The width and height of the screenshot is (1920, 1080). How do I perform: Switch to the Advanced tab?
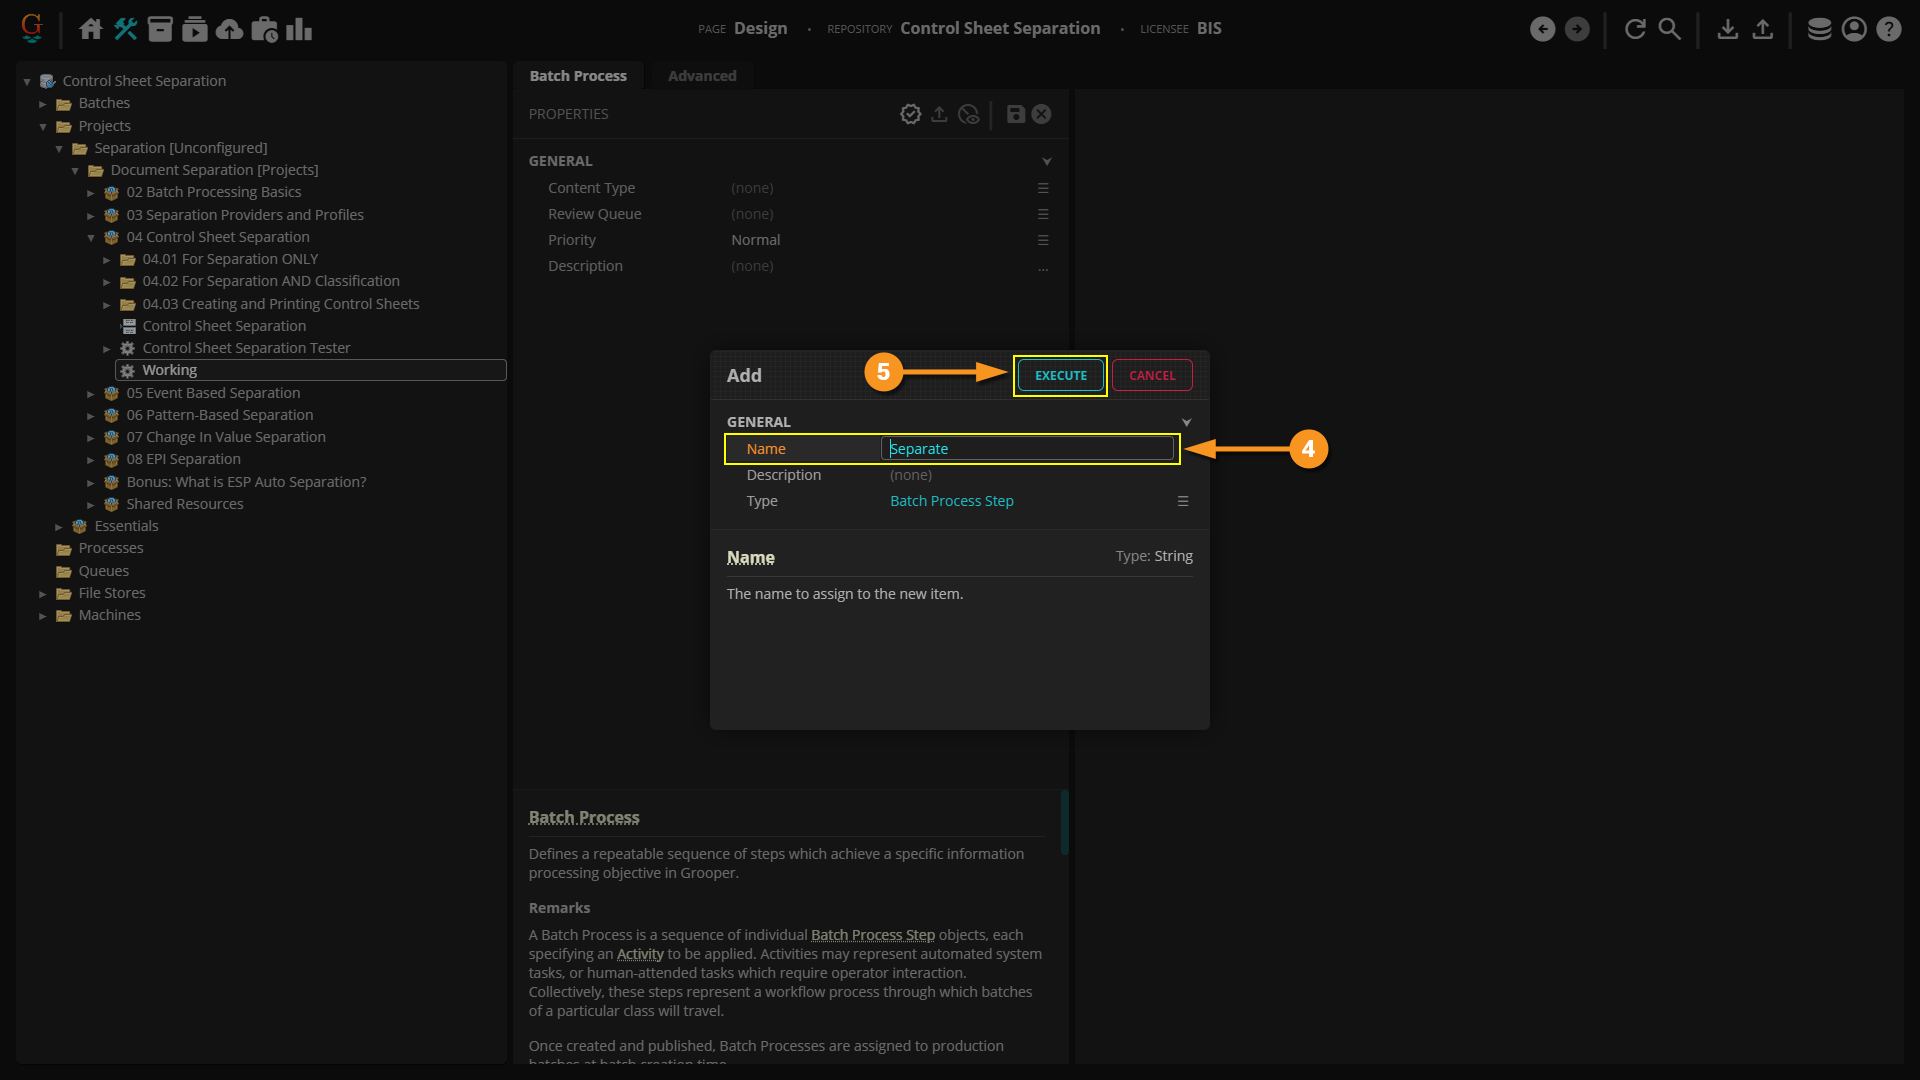[701, 76]
